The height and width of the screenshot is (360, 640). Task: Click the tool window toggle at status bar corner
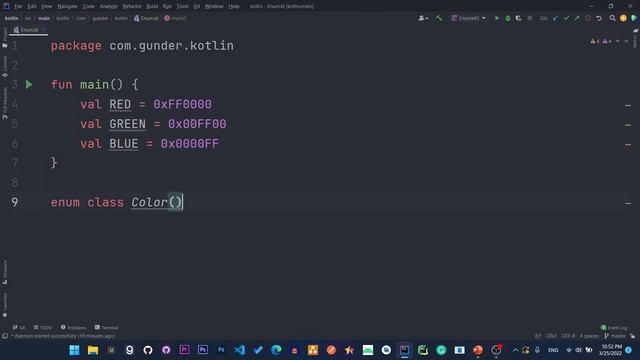point(5,336)
